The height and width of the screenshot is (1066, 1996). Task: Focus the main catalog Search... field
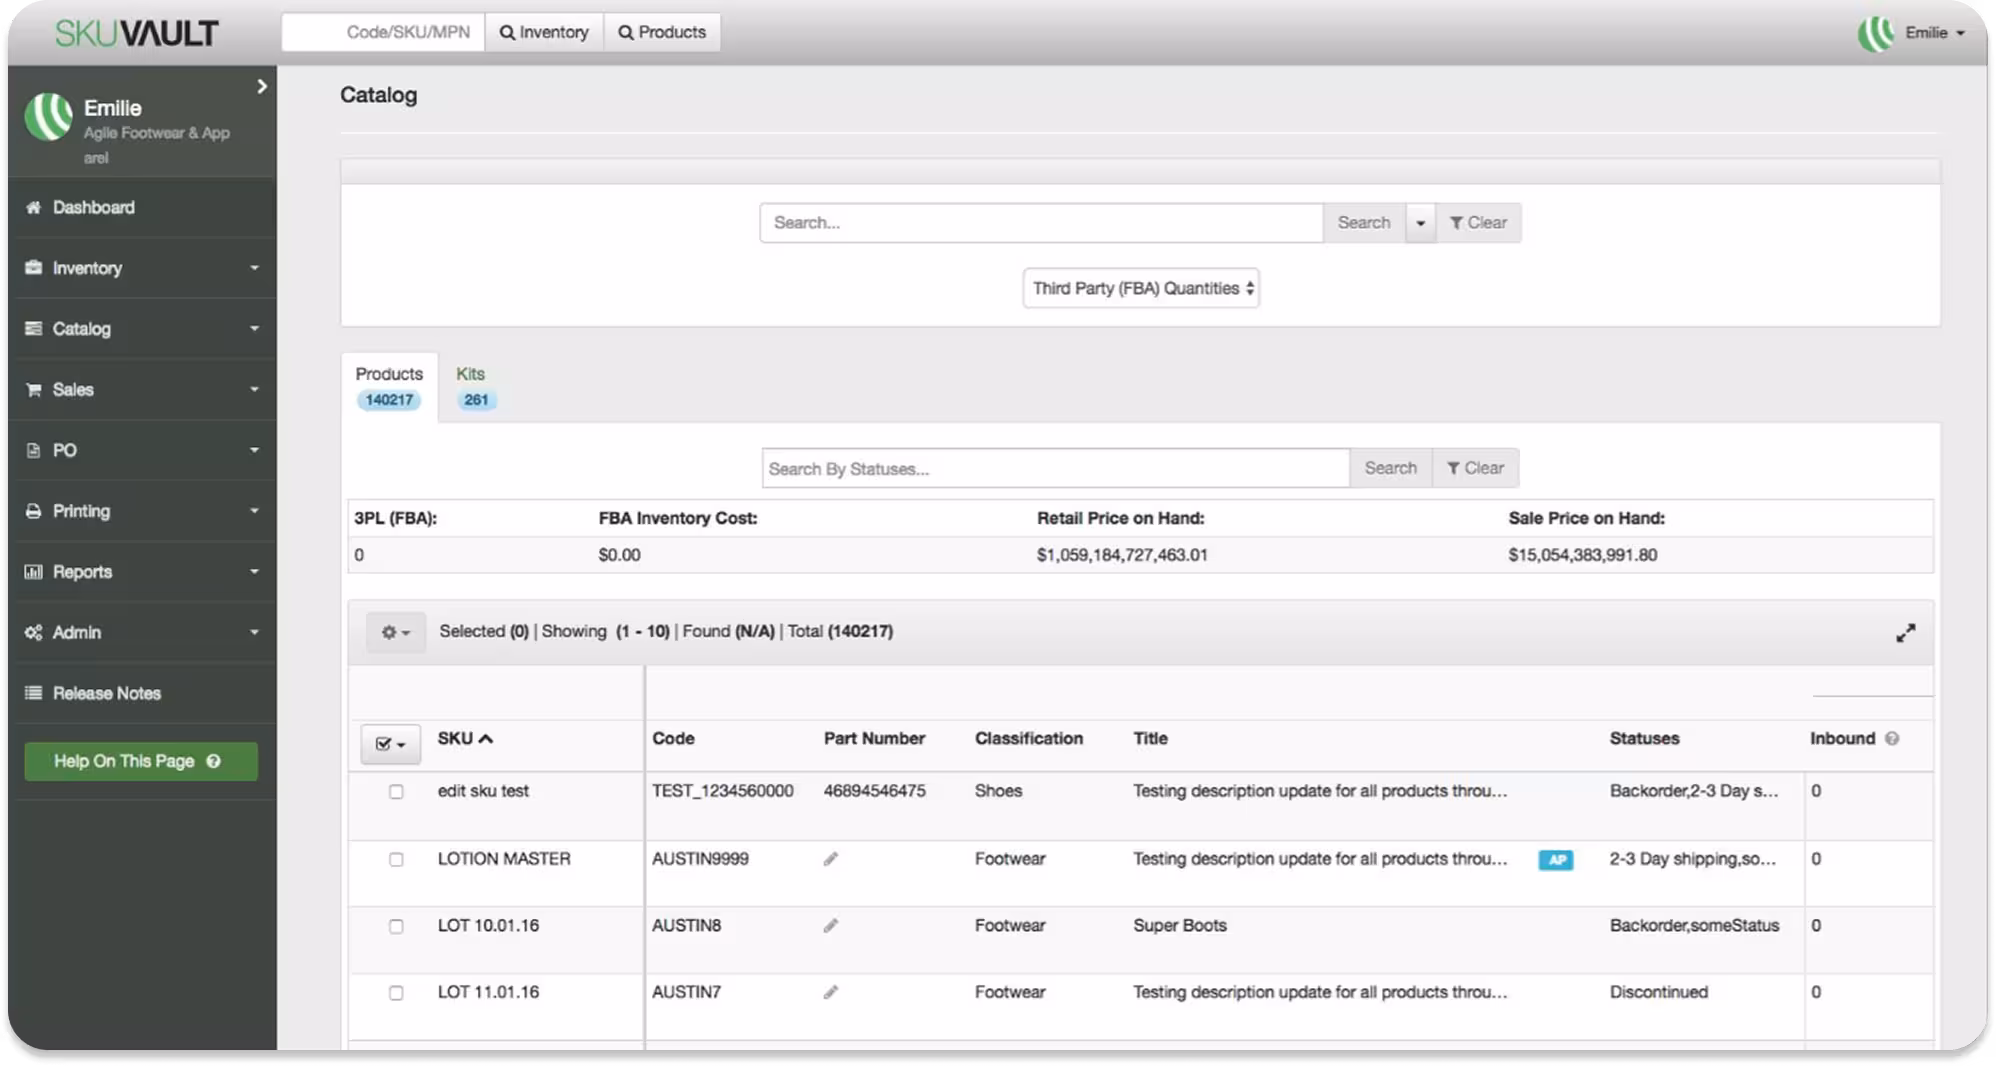click(x=1041, y=223)
